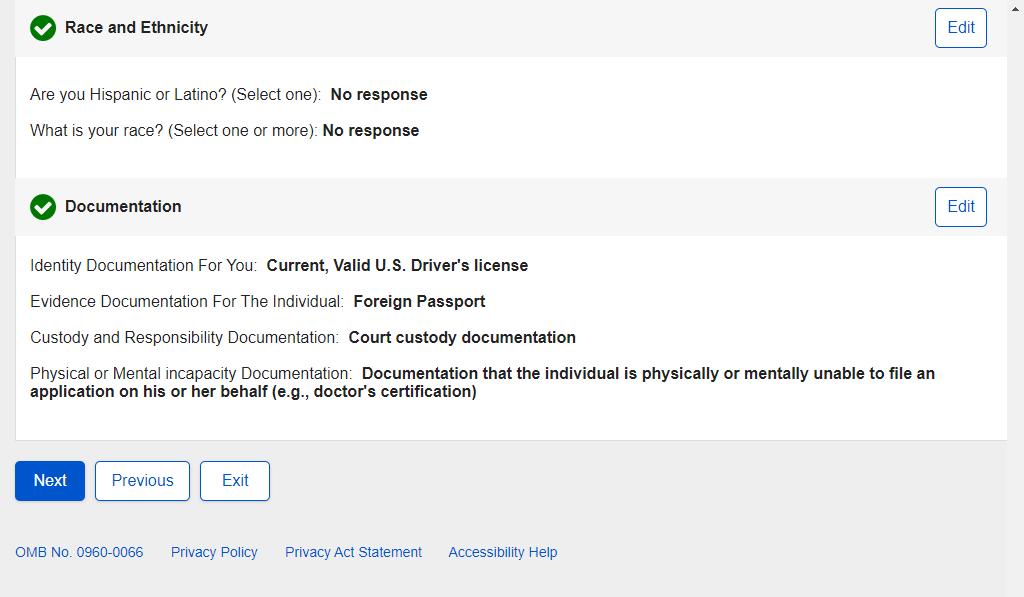Click the "Current, Valid U.S. Driver's license" value

[397, 266]
